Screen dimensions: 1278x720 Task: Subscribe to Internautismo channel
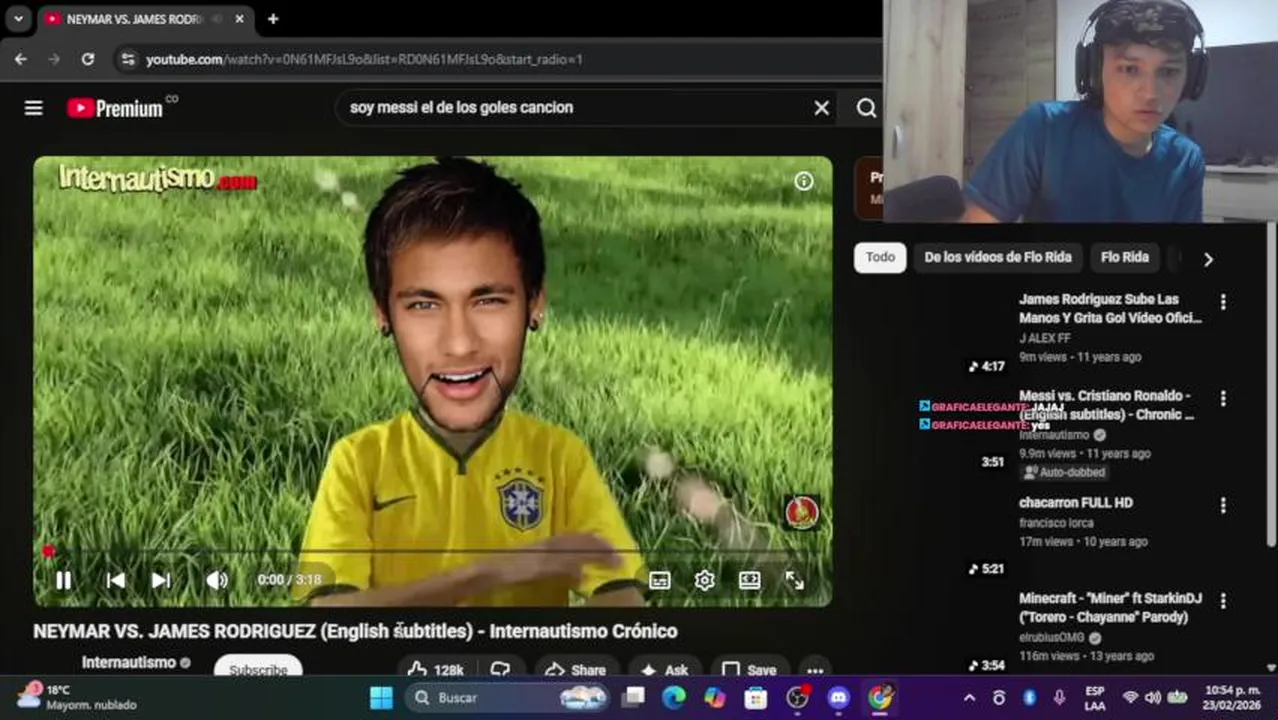[258, 669]
